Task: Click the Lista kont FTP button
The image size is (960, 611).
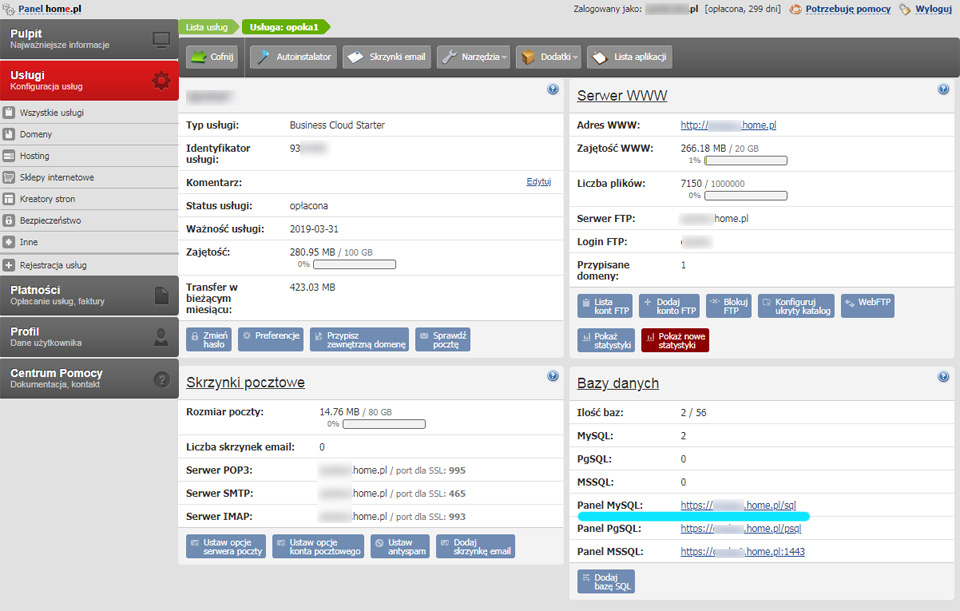Action: pos(605,306)
